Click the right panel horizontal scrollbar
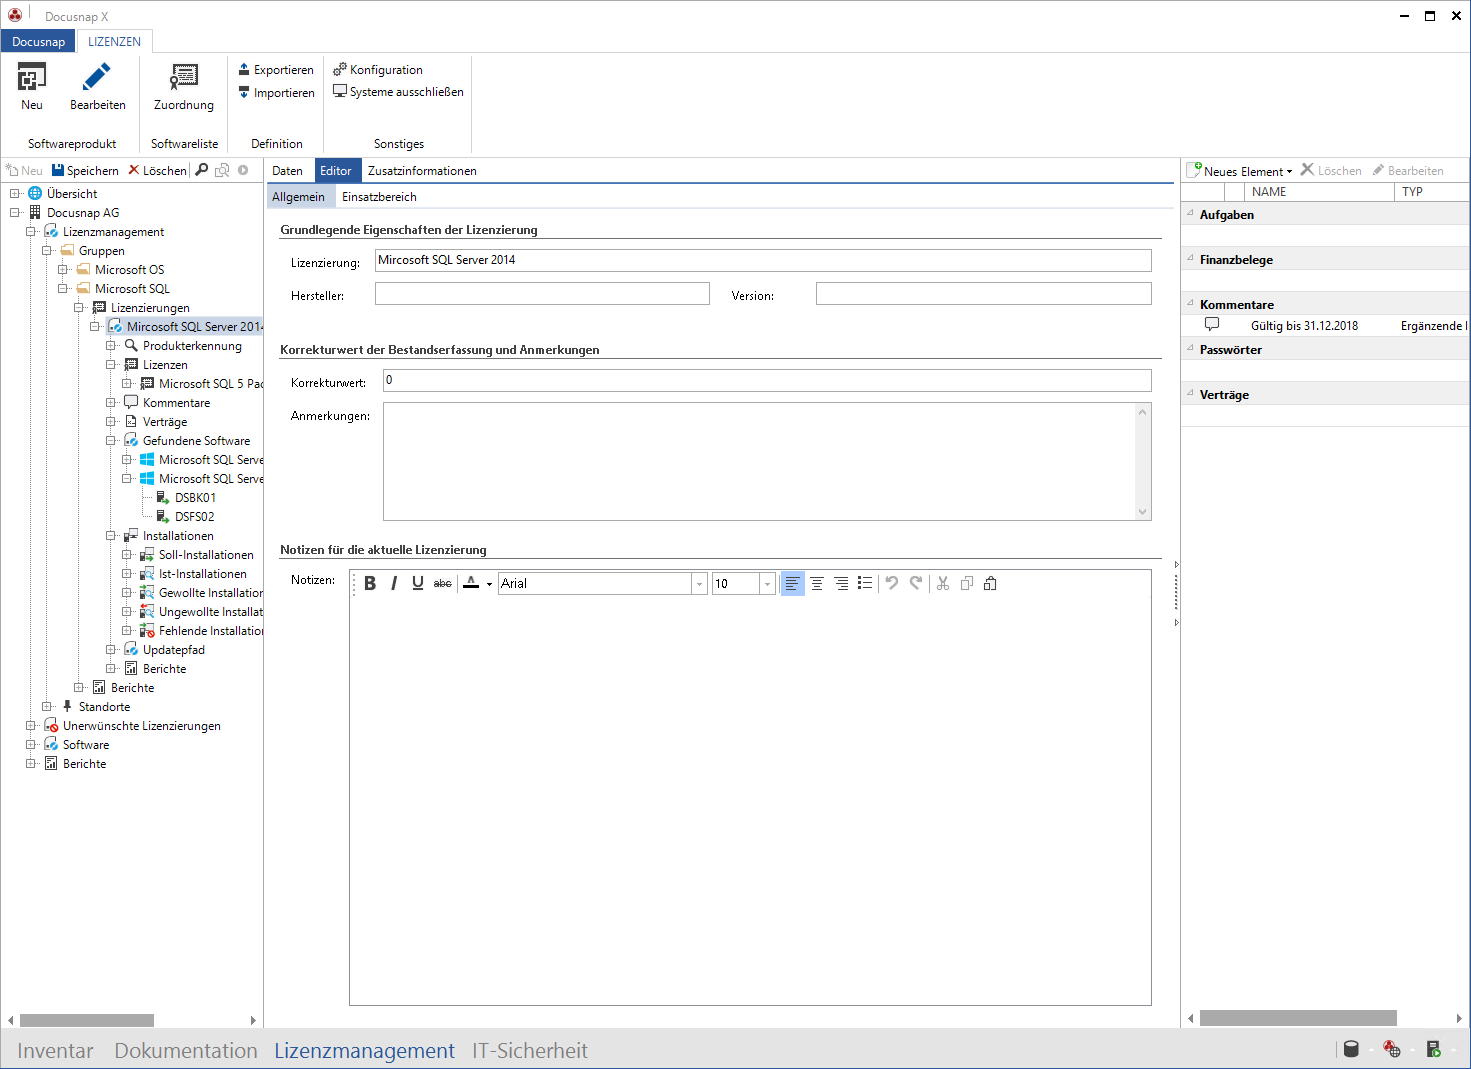This screenshot has height=1069, width=1471. (1298, 1018)
